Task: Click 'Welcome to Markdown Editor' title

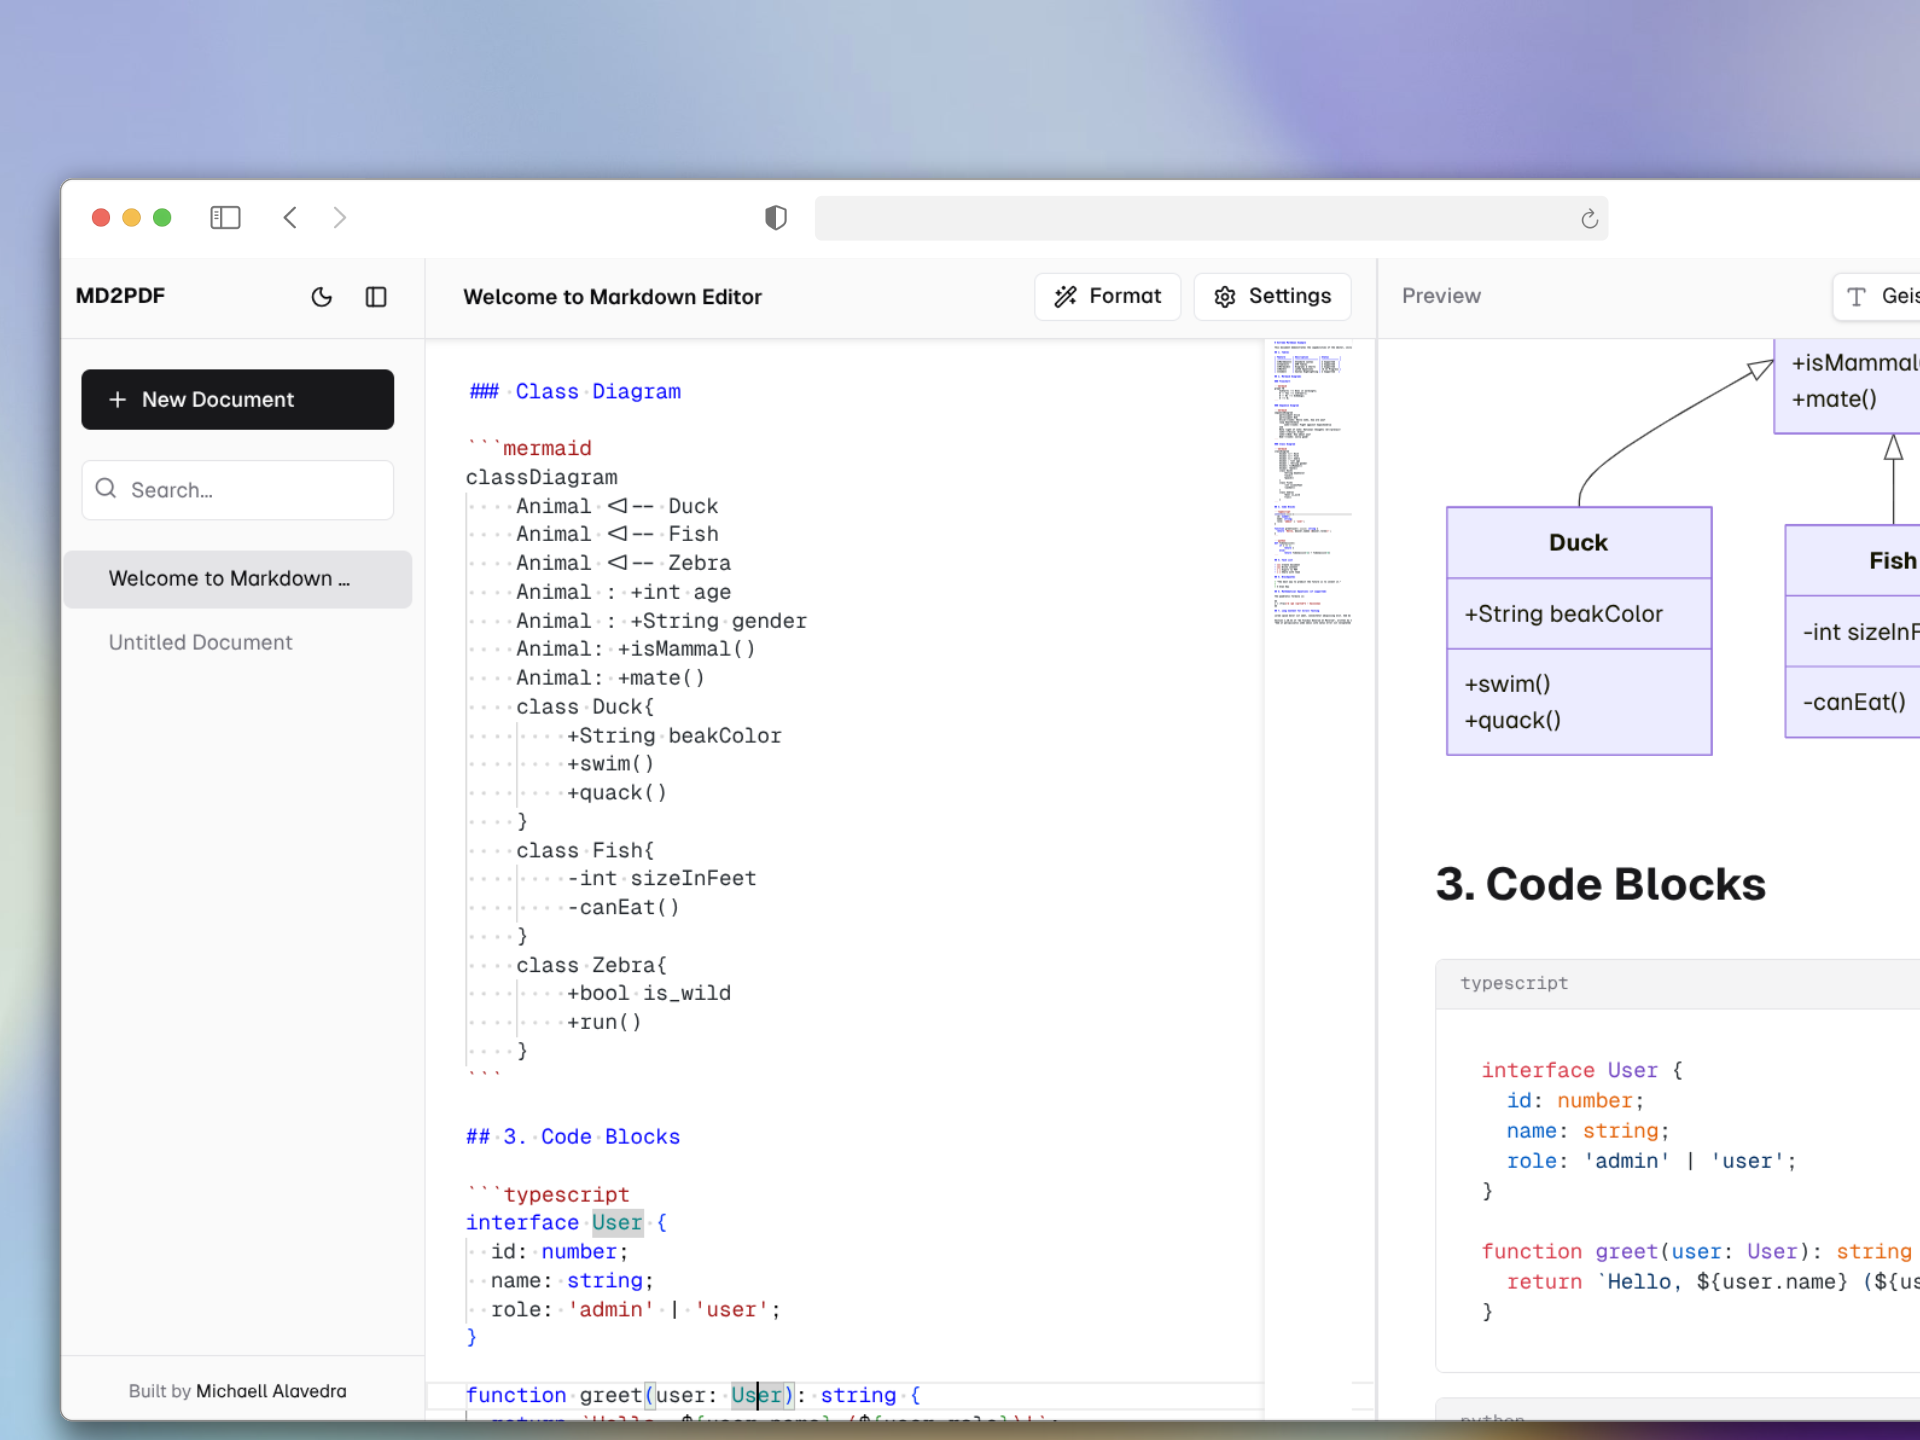Action: pos(612,297)
